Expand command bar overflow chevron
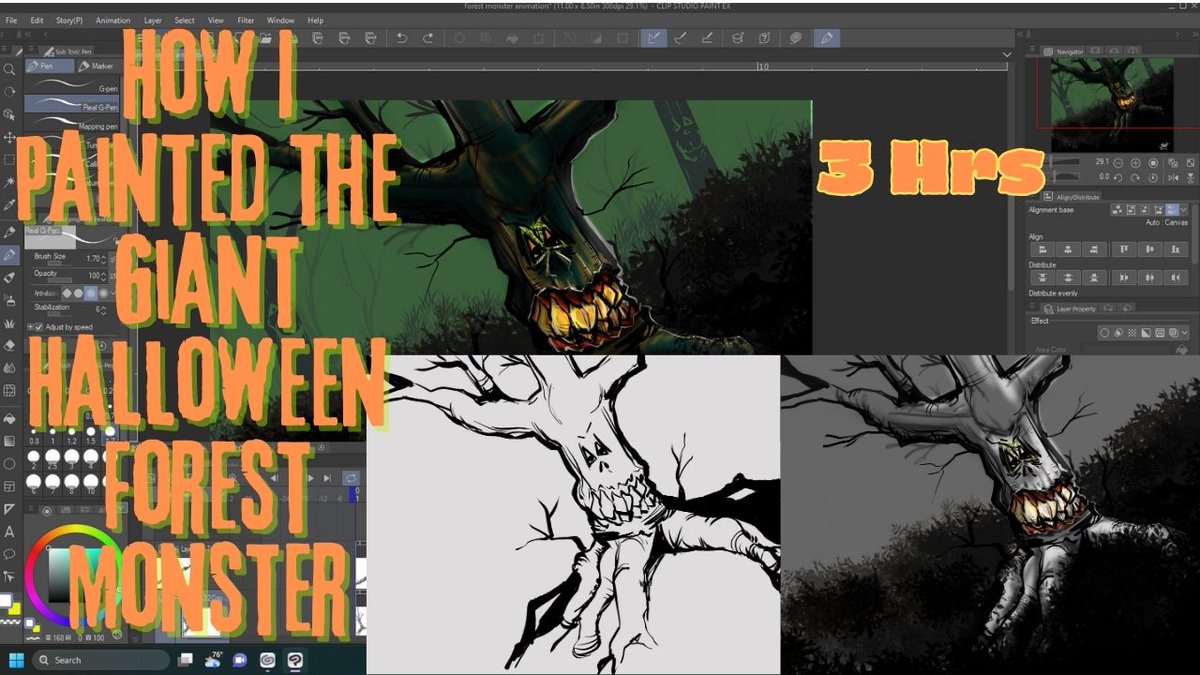This screenshot has height=675, width=1200. point(1006,53)
